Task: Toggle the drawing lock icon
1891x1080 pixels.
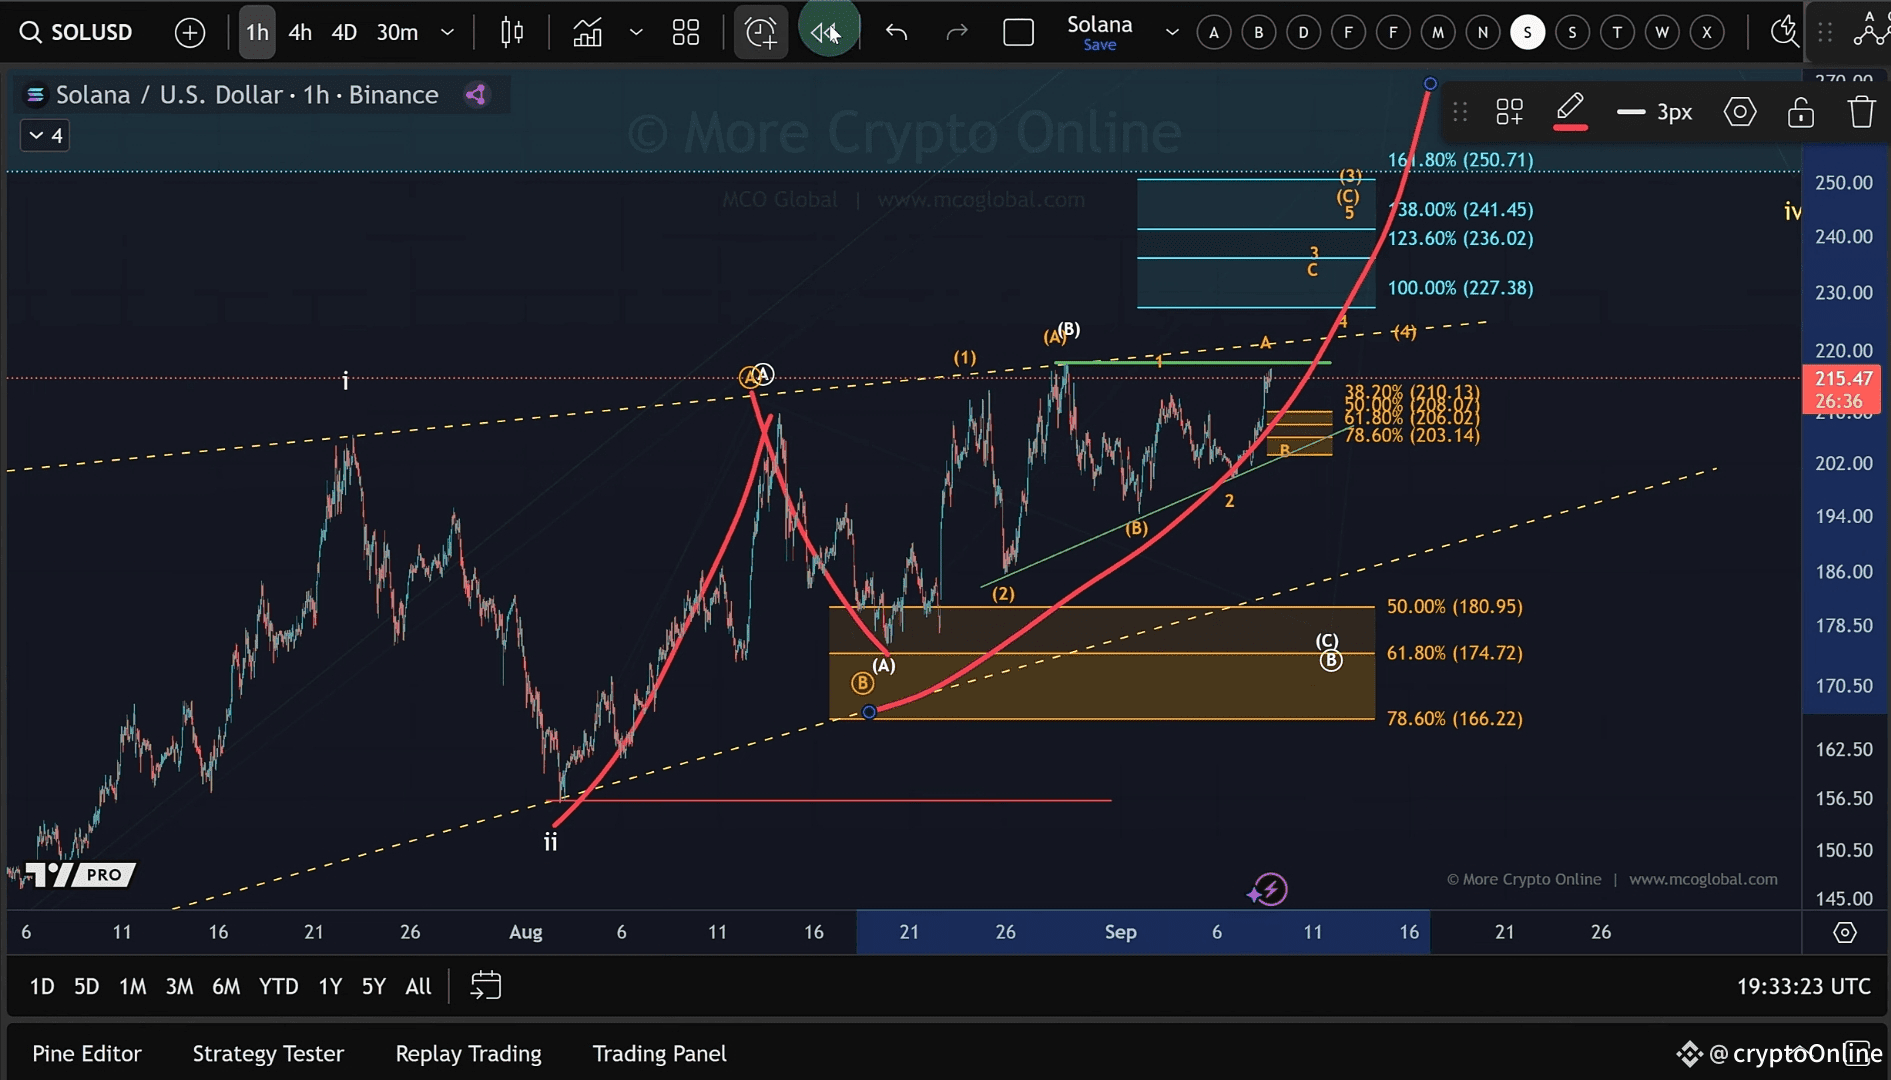Action: (1801, 112)
